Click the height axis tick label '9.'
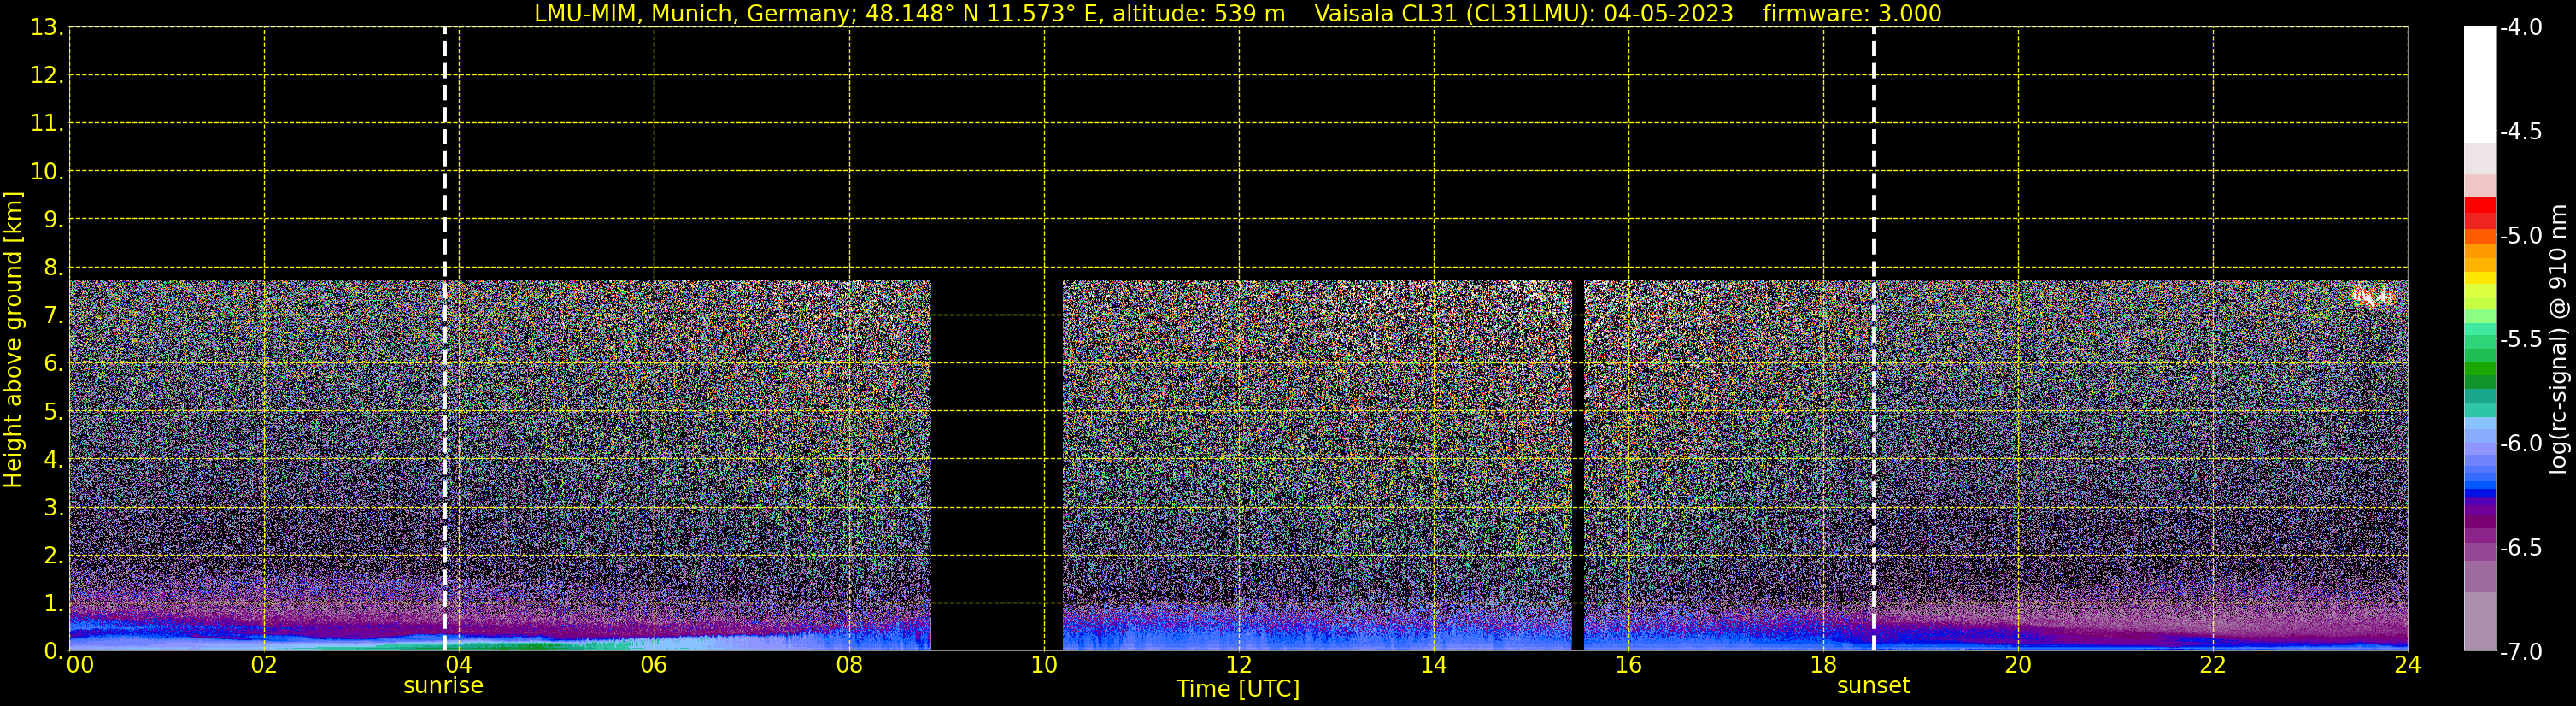The height and width of the screenshot is (706, 2576). (53, 220)
